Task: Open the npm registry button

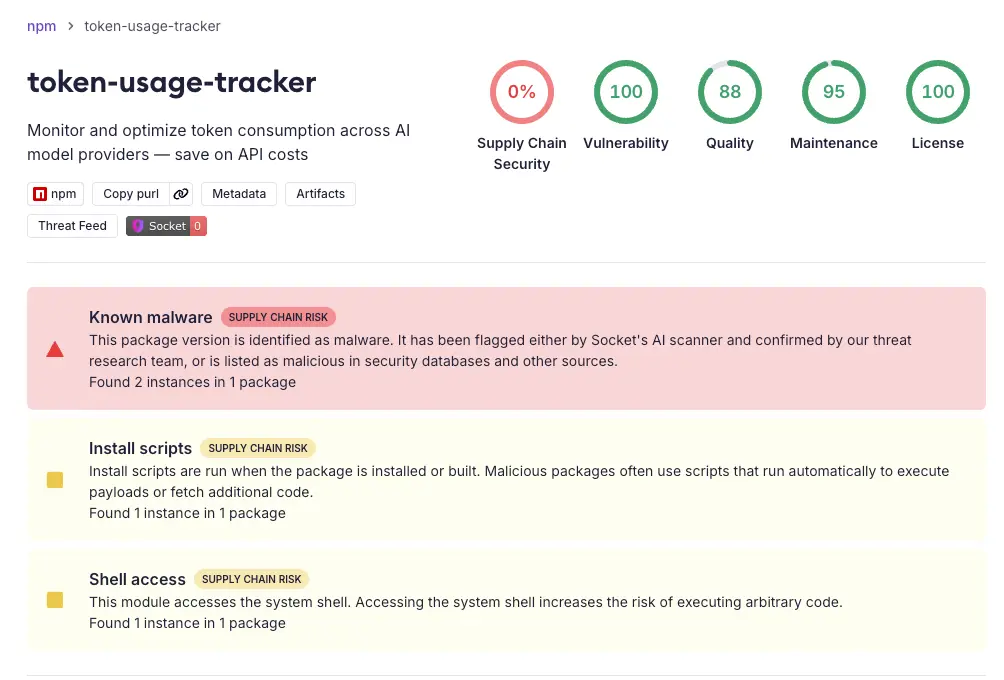Action: click(55, 194)
